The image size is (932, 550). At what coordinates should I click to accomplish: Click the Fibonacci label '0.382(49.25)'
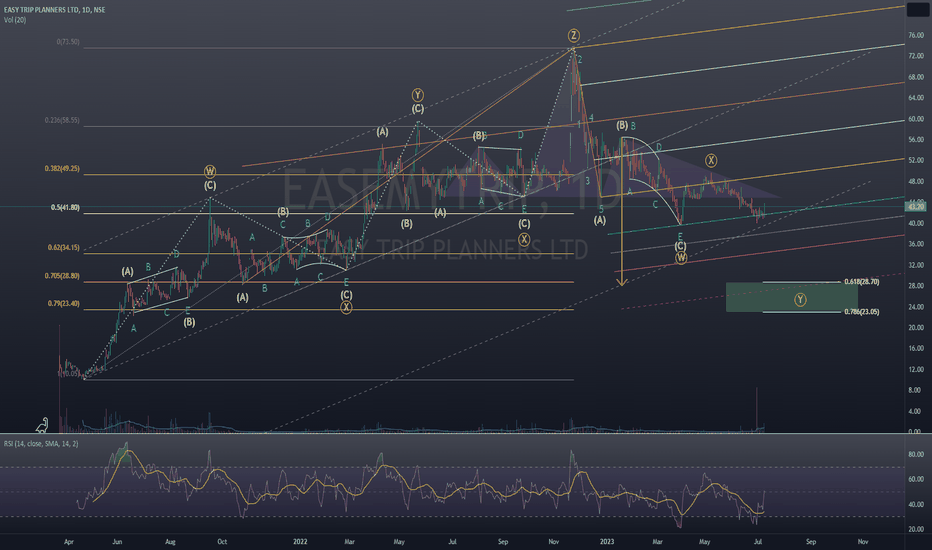[x=62, y=169]
